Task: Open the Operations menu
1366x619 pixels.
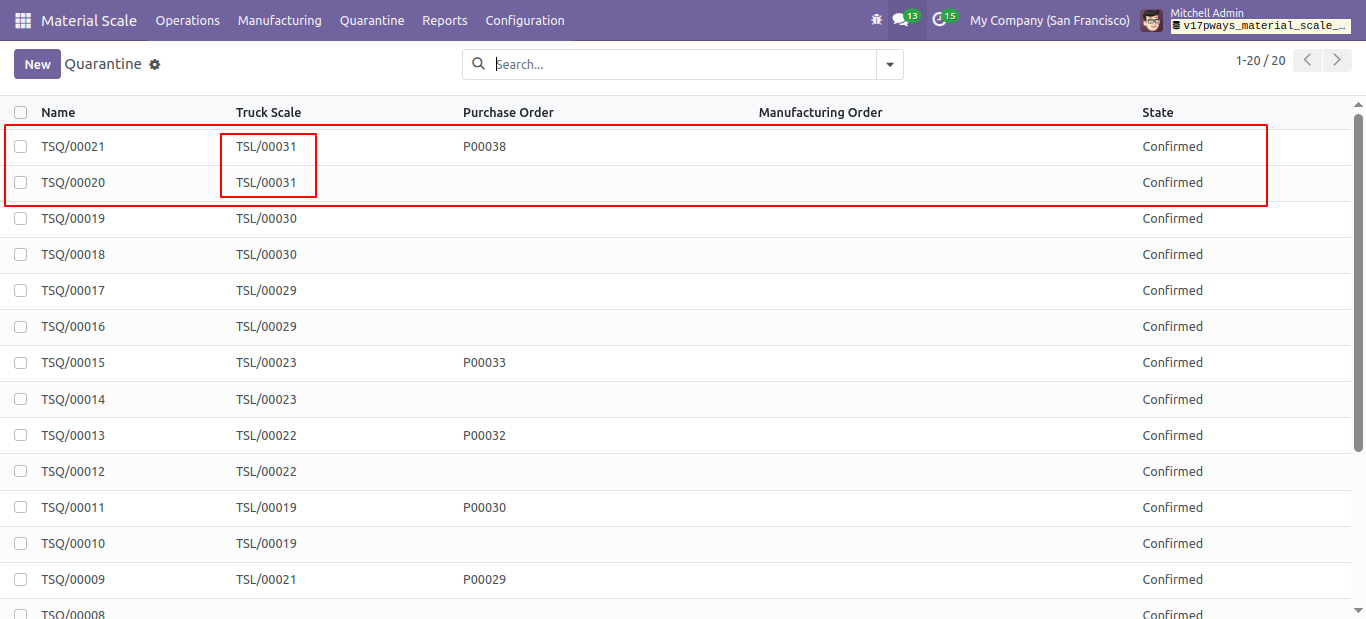Action: coord(188,20)
